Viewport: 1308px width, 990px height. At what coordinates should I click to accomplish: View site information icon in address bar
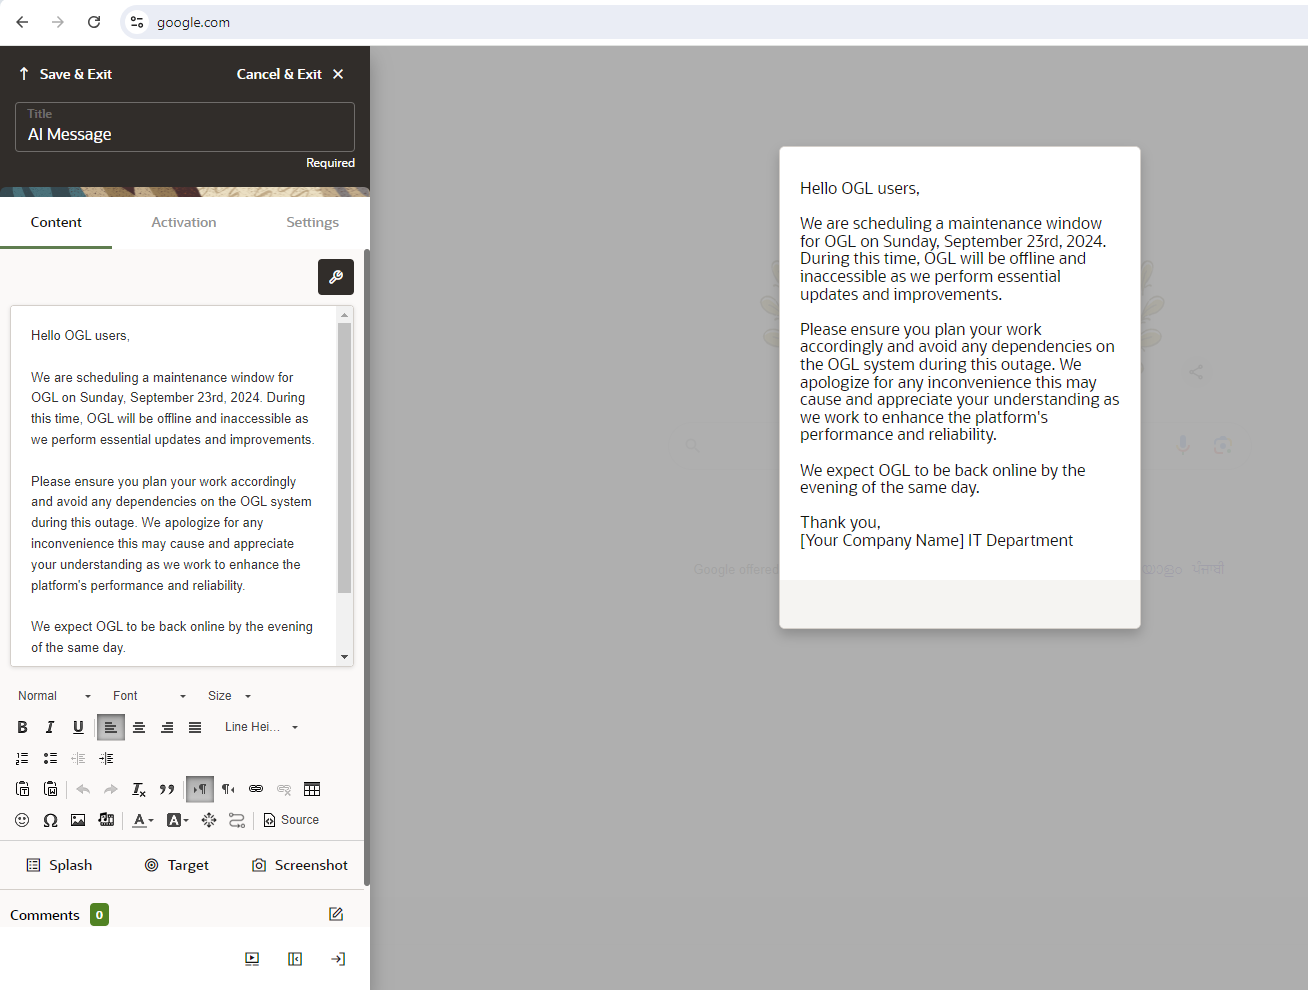click(x=137, y=22)
